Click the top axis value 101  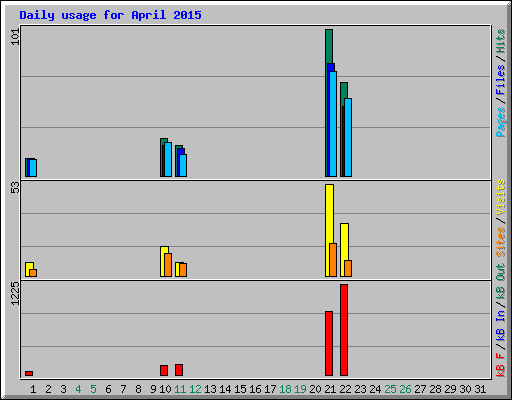15,37
